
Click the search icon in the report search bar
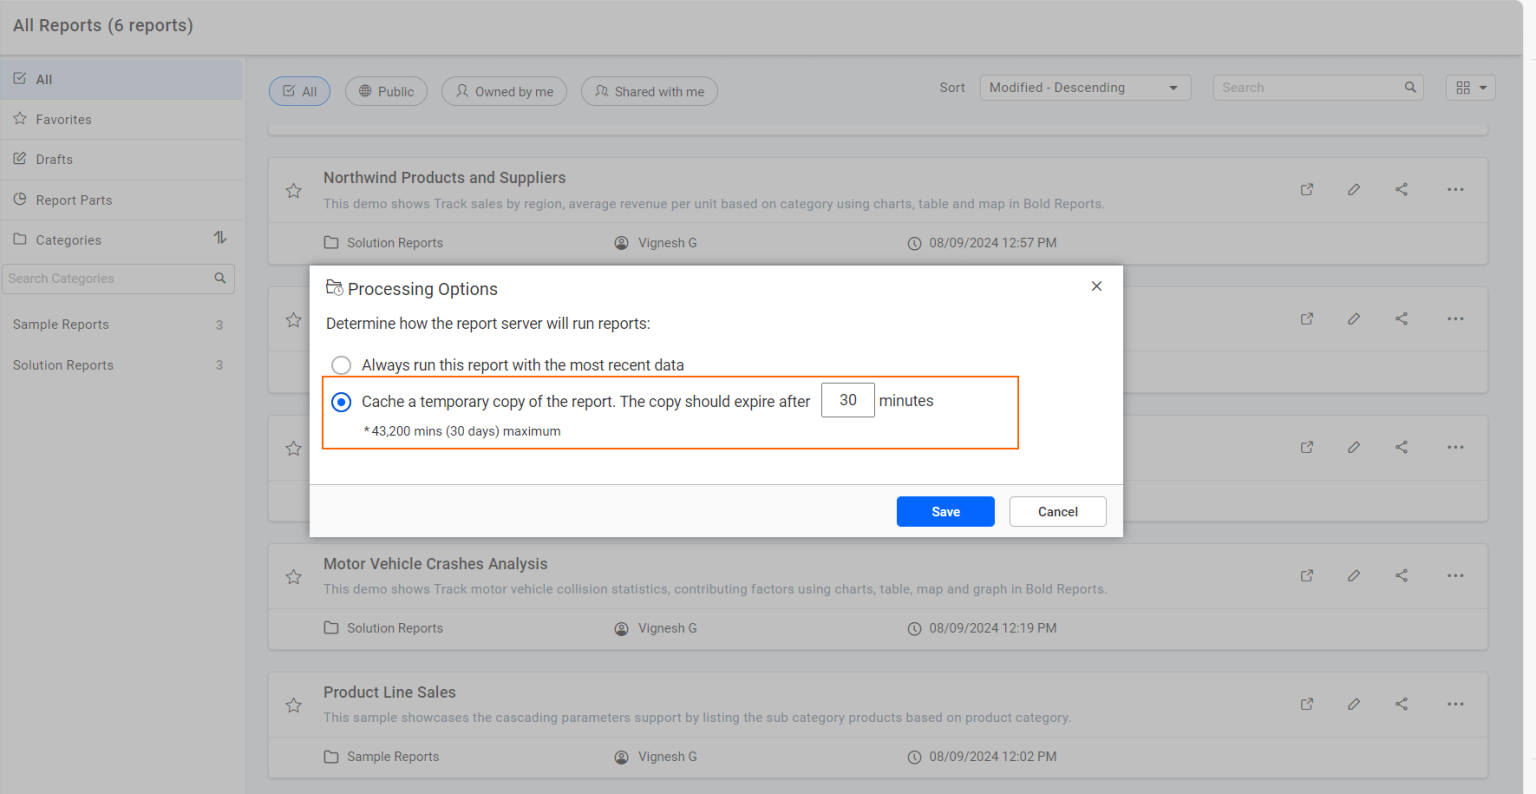click(1410, 87)
